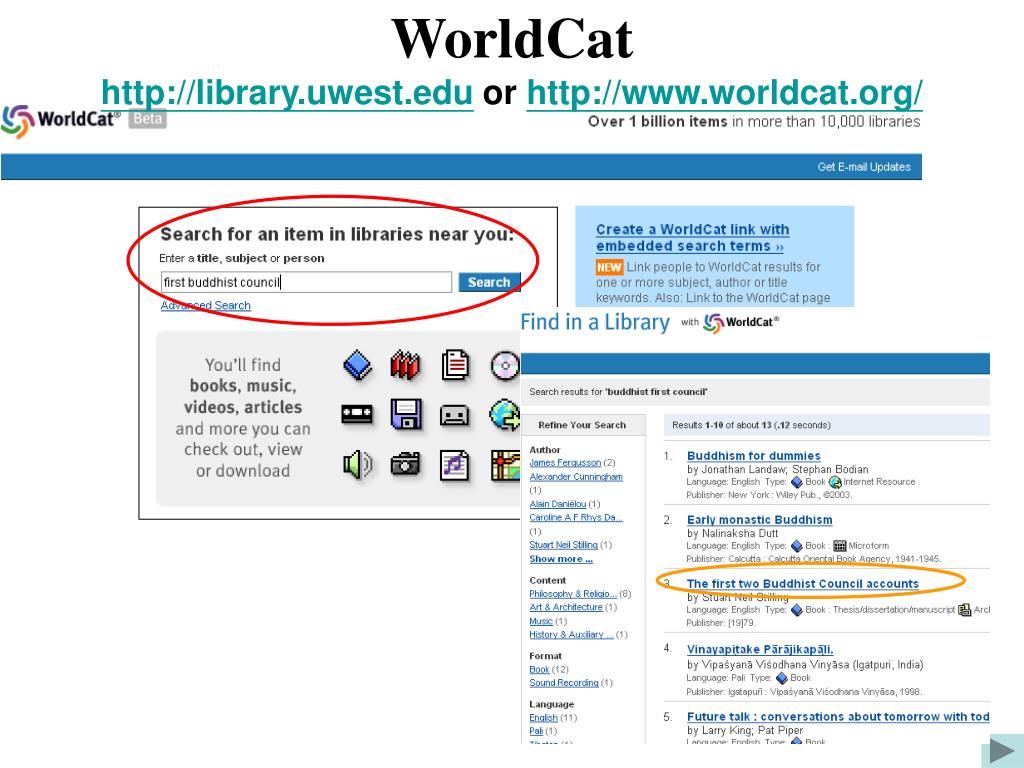Screen dimensions: 1024x768
Task: Click Get E-mail Updates in blue bar
Action: coord(864,167)
